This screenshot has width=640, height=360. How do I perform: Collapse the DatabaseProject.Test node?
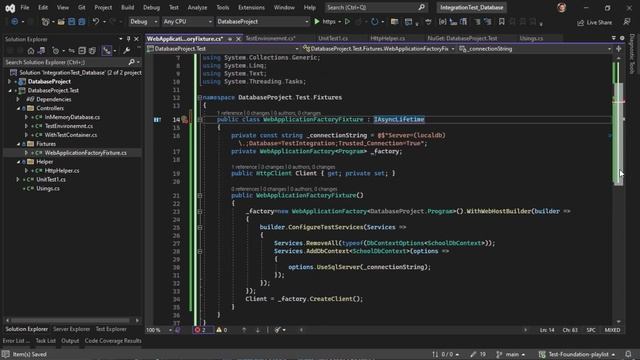pos(10,91)
